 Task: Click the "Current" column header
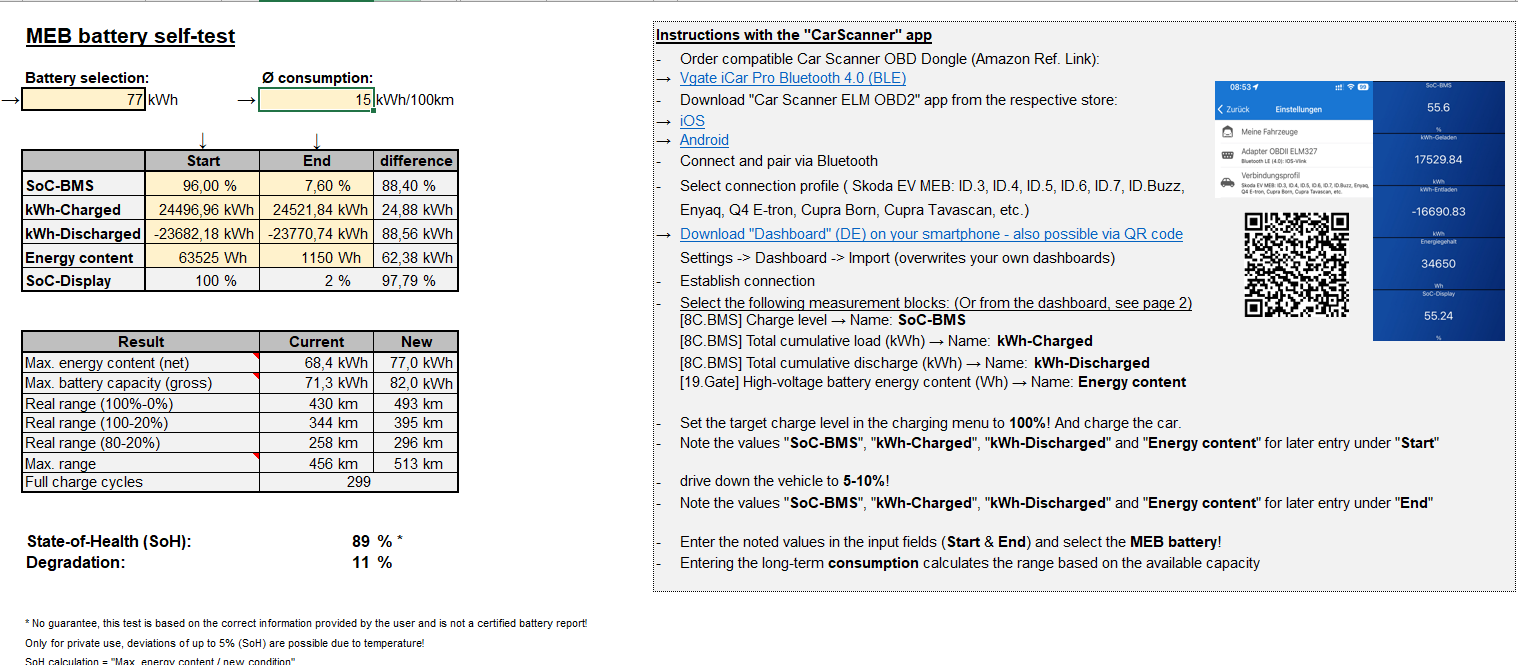316,342
